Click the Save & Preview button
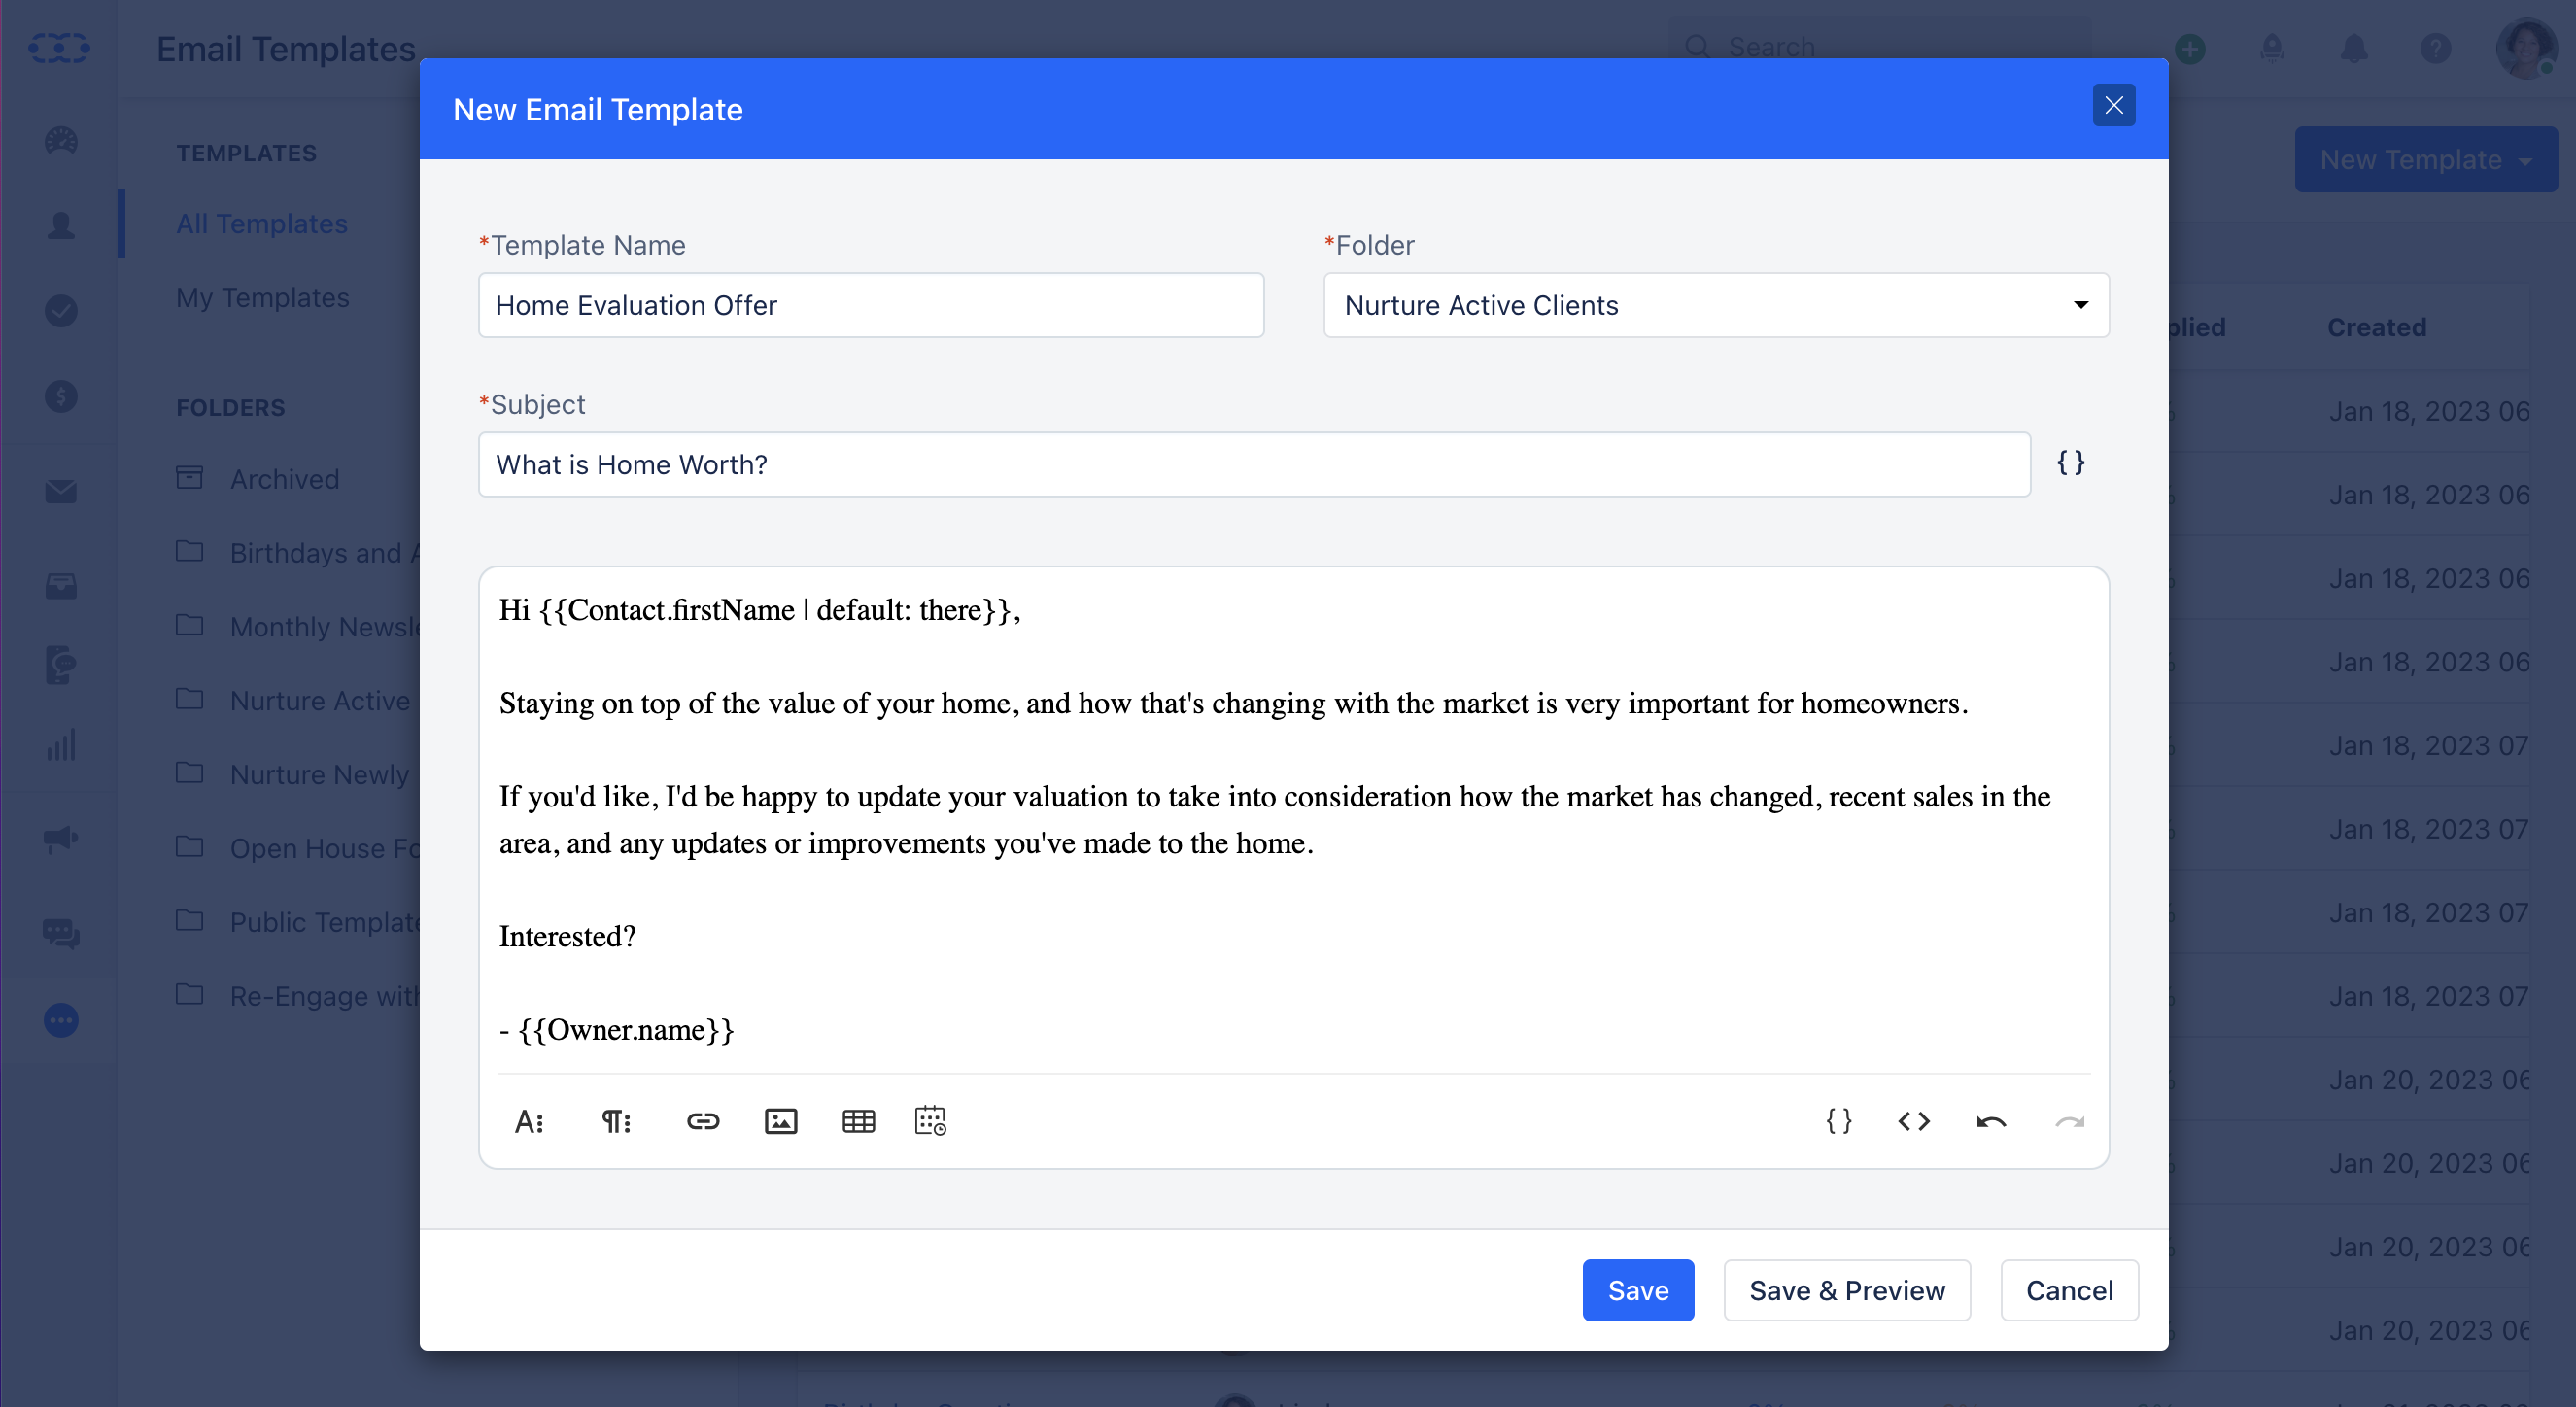Screen dimensions: 2576x1407 coord(1846,1290)
